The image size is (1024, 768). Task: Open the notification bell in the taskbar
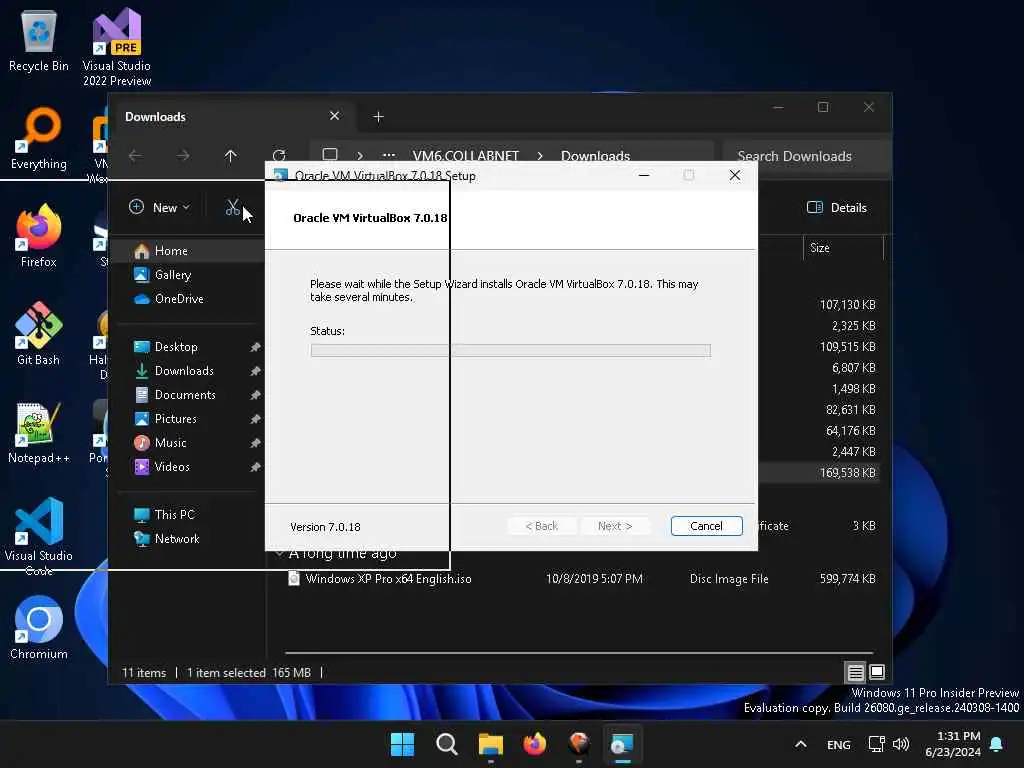pyautogui.click(x=997, y=744)
